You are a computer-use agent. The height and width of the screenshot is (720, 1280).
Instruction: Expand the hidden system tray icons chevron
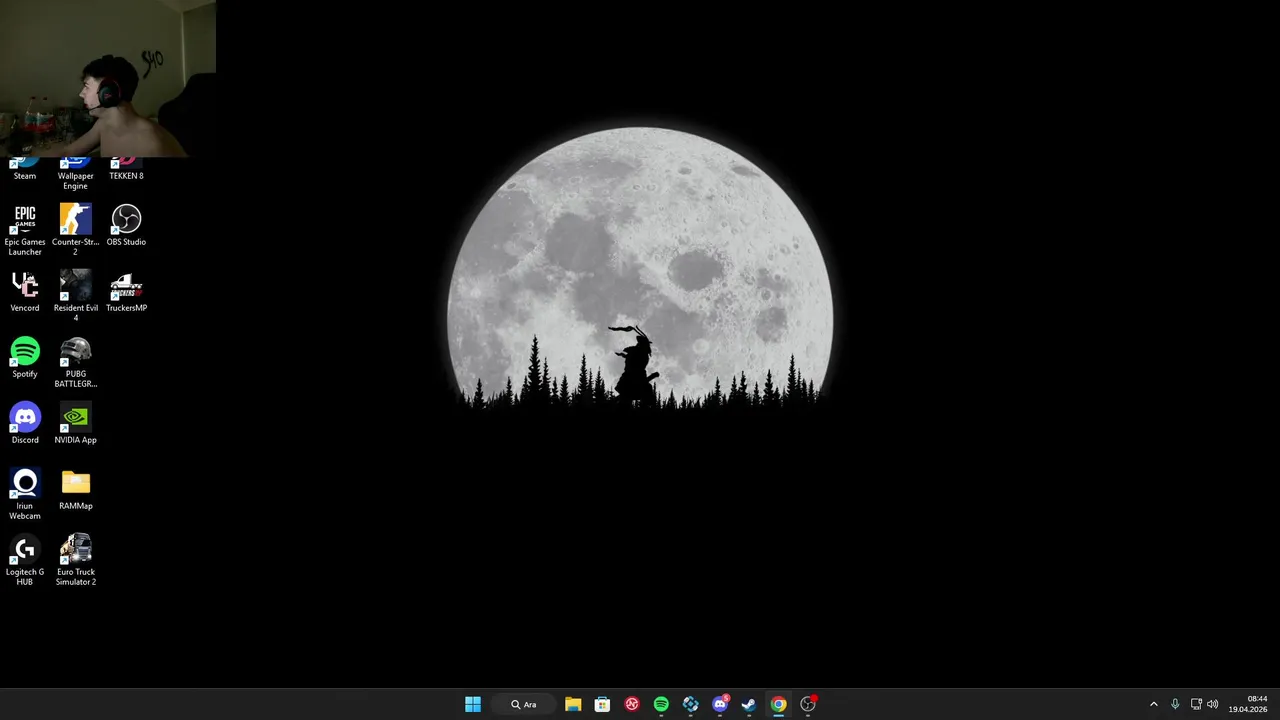[1153, 704]
